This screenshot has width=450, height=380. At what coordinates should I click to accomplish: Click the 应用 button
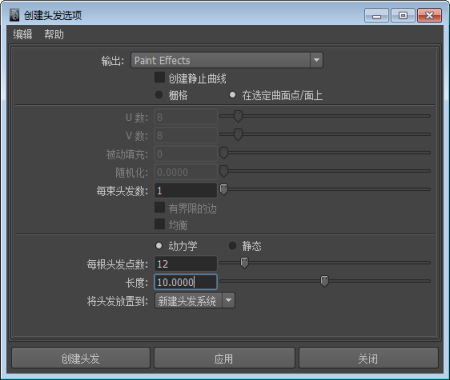pyautogui.click(x=224, y=358)
